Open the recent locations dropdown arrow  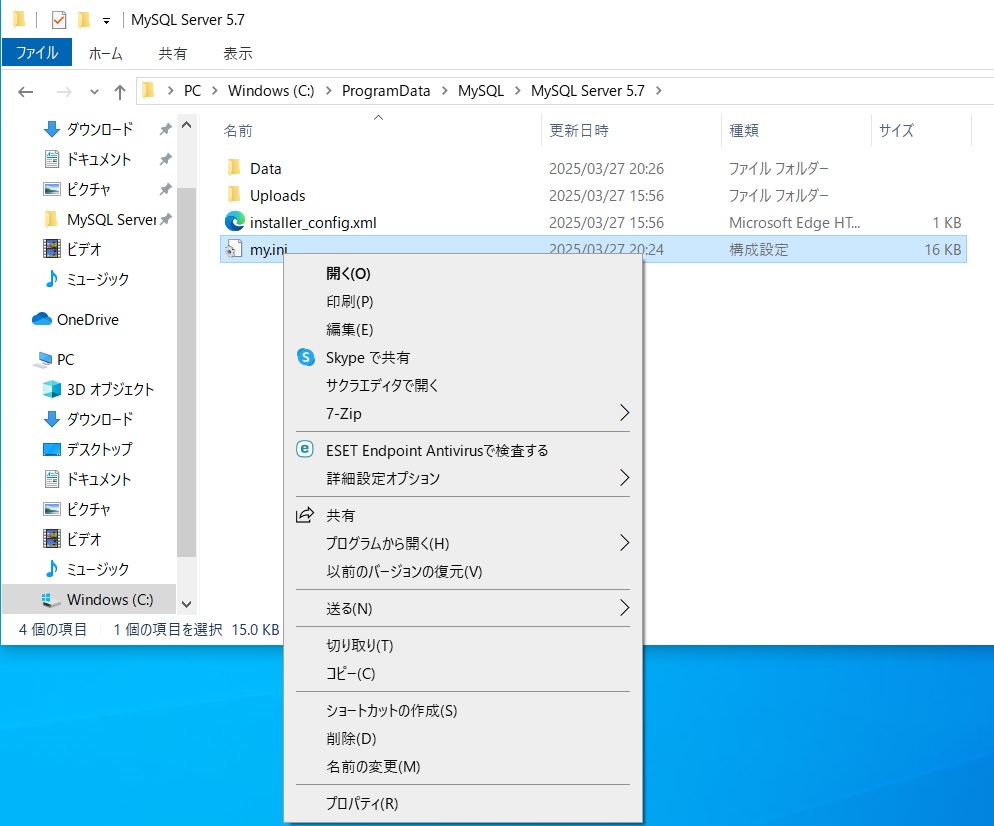(94, 93)
